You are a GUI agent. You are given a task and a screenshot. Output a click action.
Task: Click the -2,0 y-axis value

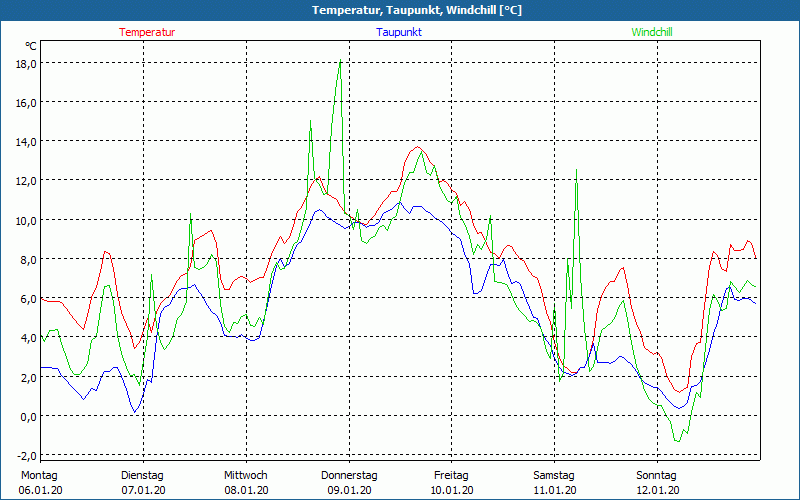point(26,455)
